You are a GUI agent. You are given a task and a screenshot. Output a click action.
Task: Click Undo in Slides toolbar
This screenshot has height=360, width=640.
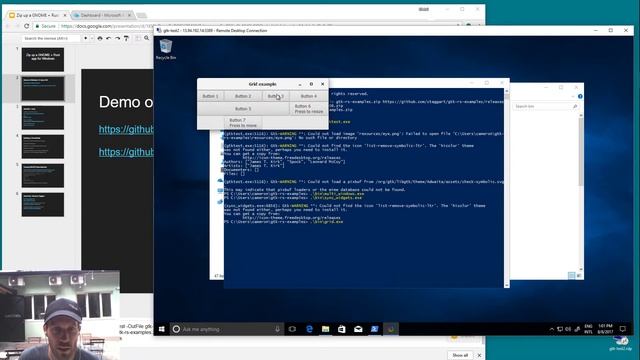pos(109,38)
